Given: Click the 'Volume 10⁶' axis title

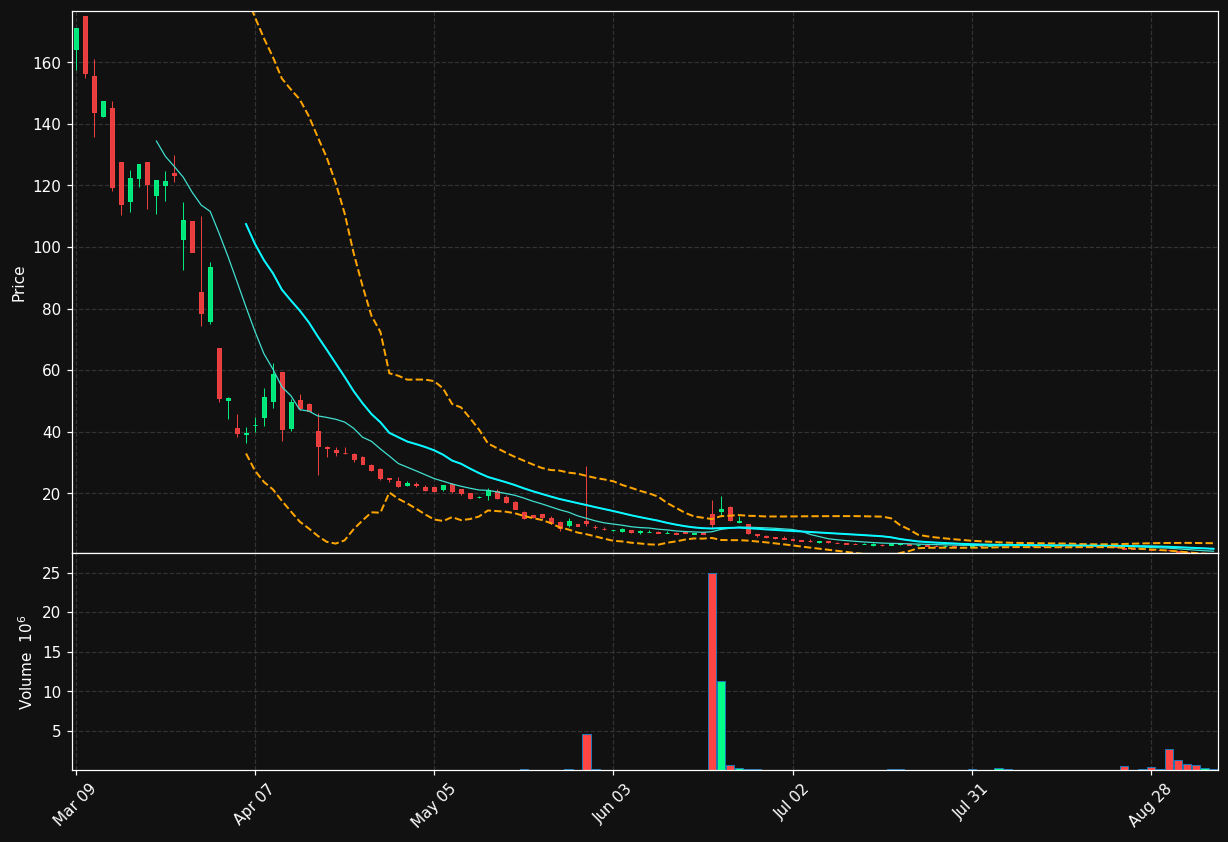Looking at the screenshot, I should pos(24,662).
